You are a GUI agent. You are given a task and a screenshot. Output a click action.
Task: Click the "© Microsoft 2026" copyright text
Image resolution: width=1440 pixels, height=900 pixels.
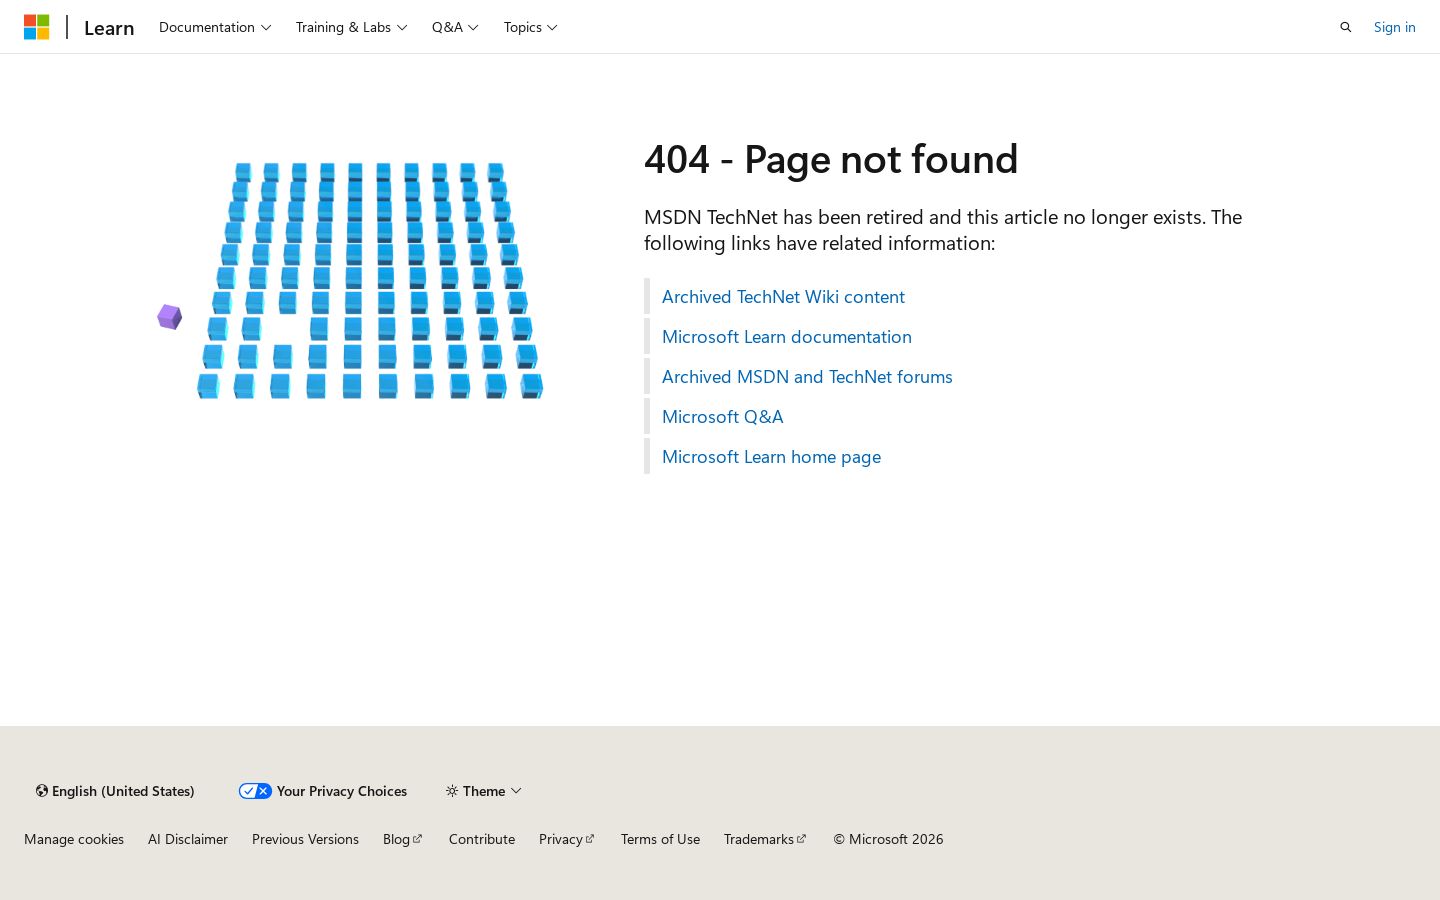point(888,839)
